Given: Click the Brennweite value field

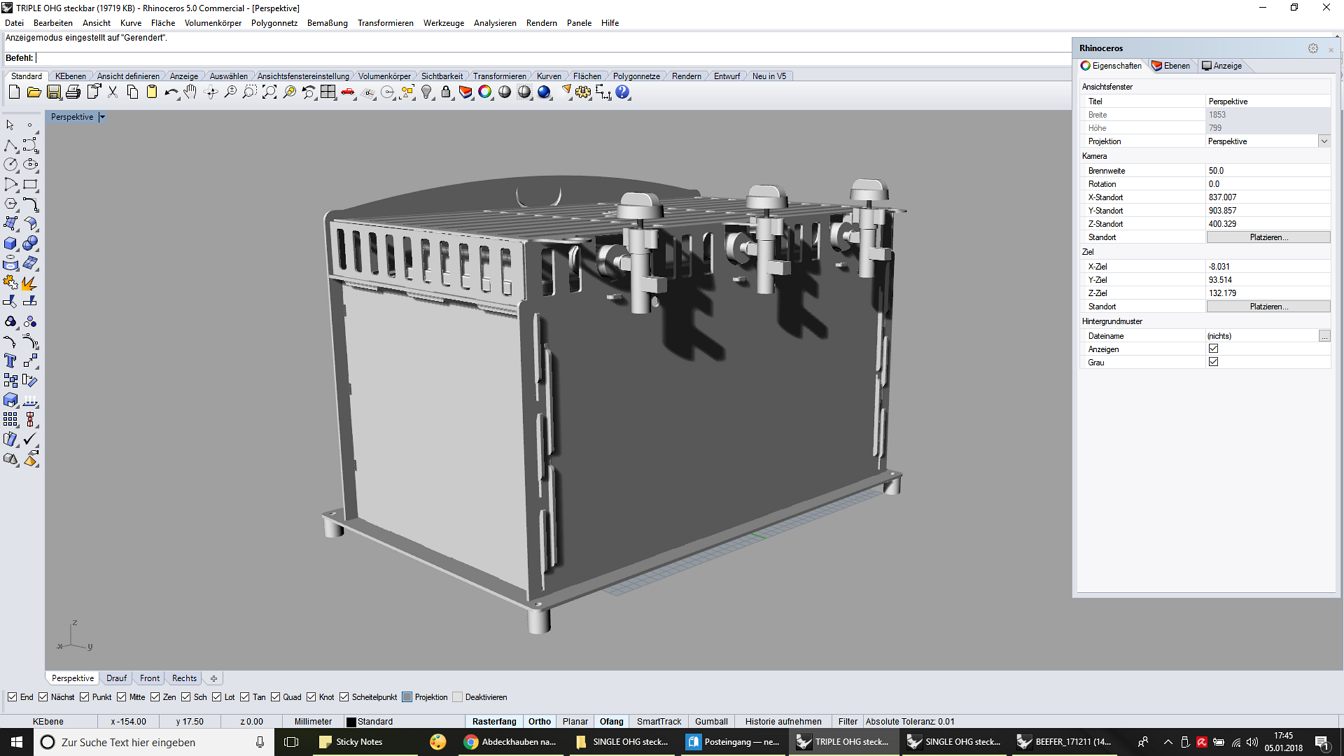Looking at the screenshot, I should tap(1267, 171).
